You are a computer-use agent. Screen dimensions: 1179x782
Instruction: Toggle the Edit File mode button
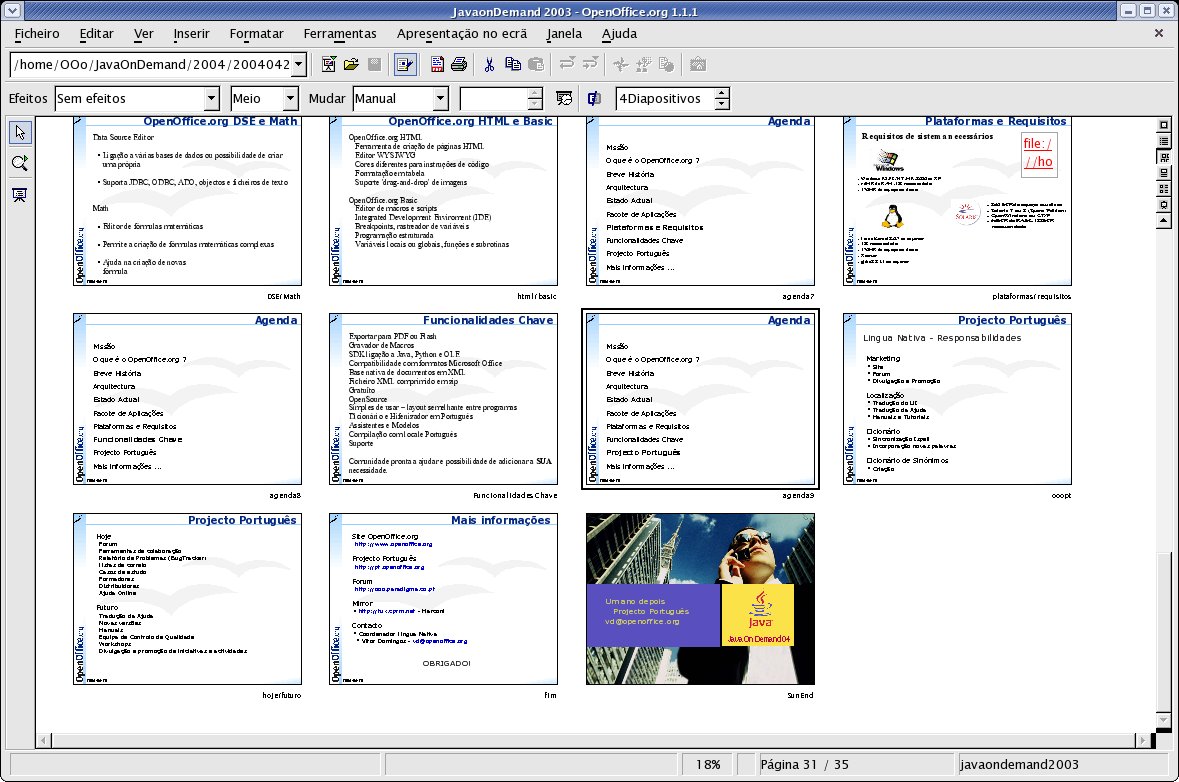click(x=405, y=65)
